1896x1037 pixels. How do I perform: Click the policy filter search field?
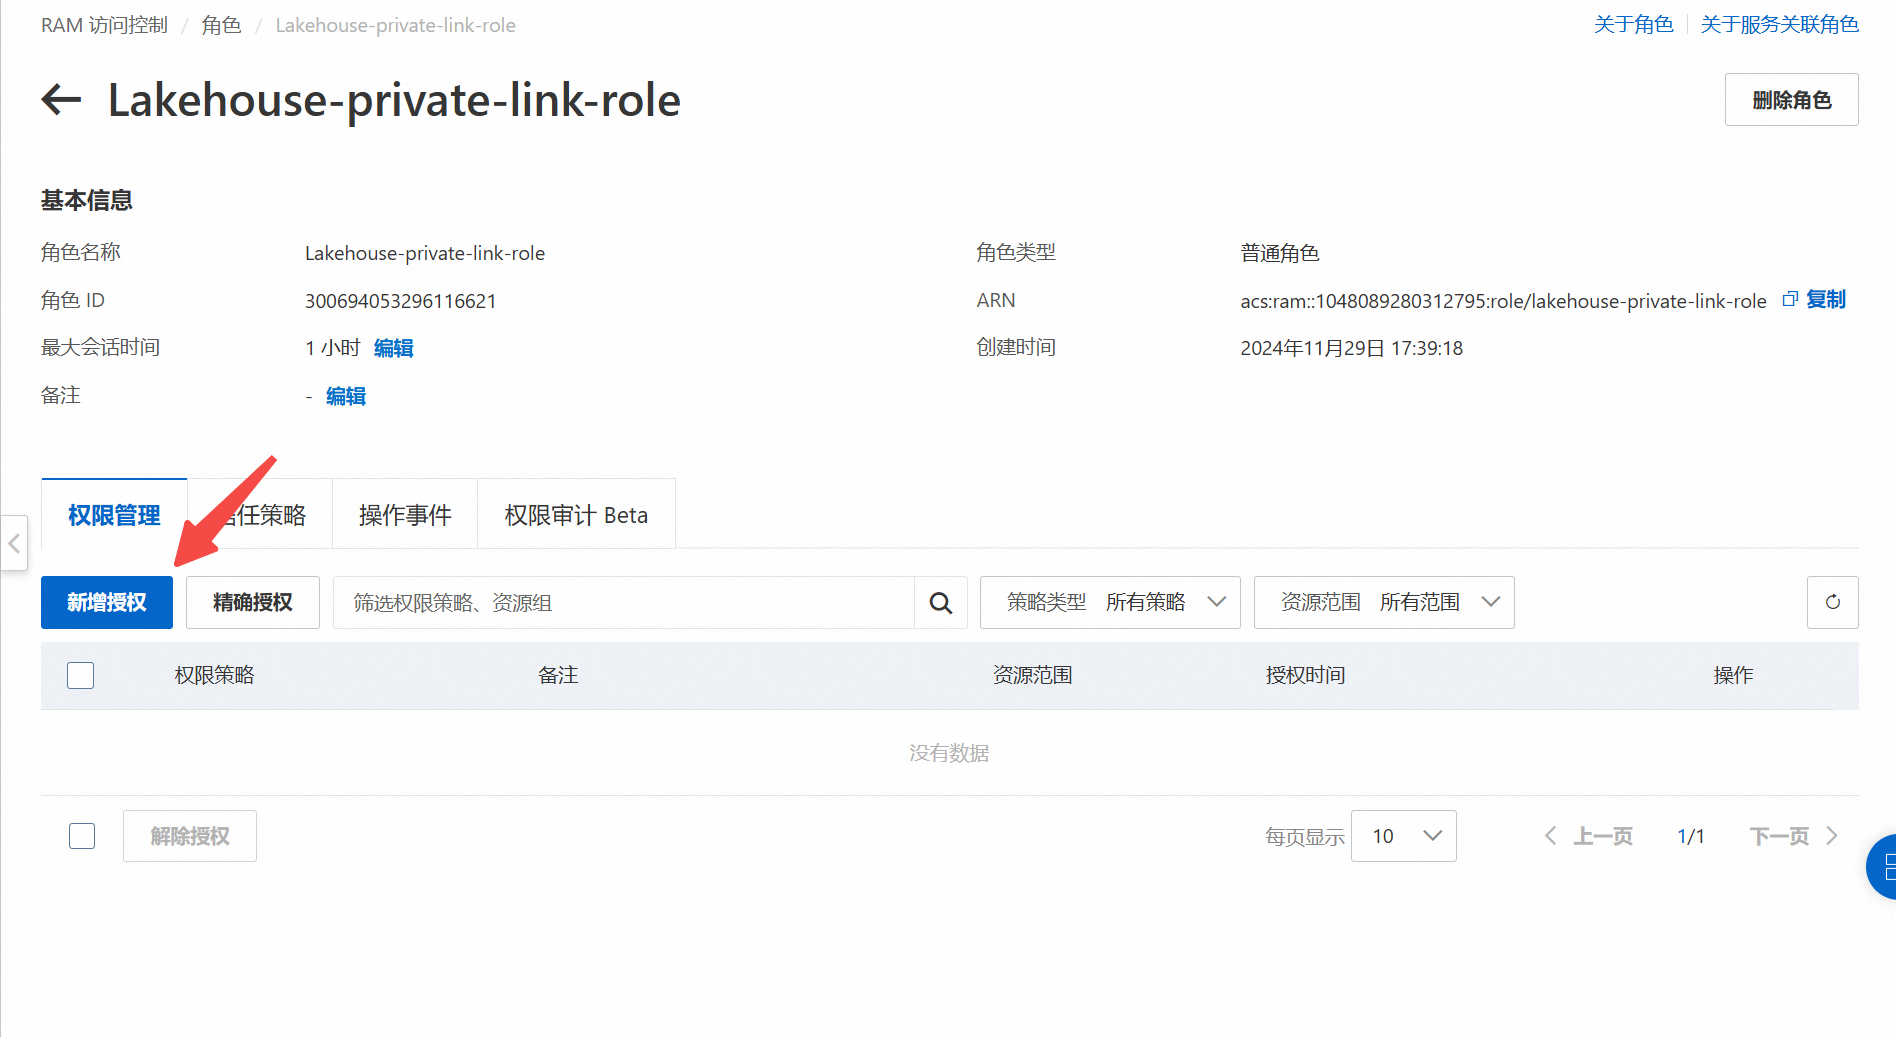click(x=623, y=603)
